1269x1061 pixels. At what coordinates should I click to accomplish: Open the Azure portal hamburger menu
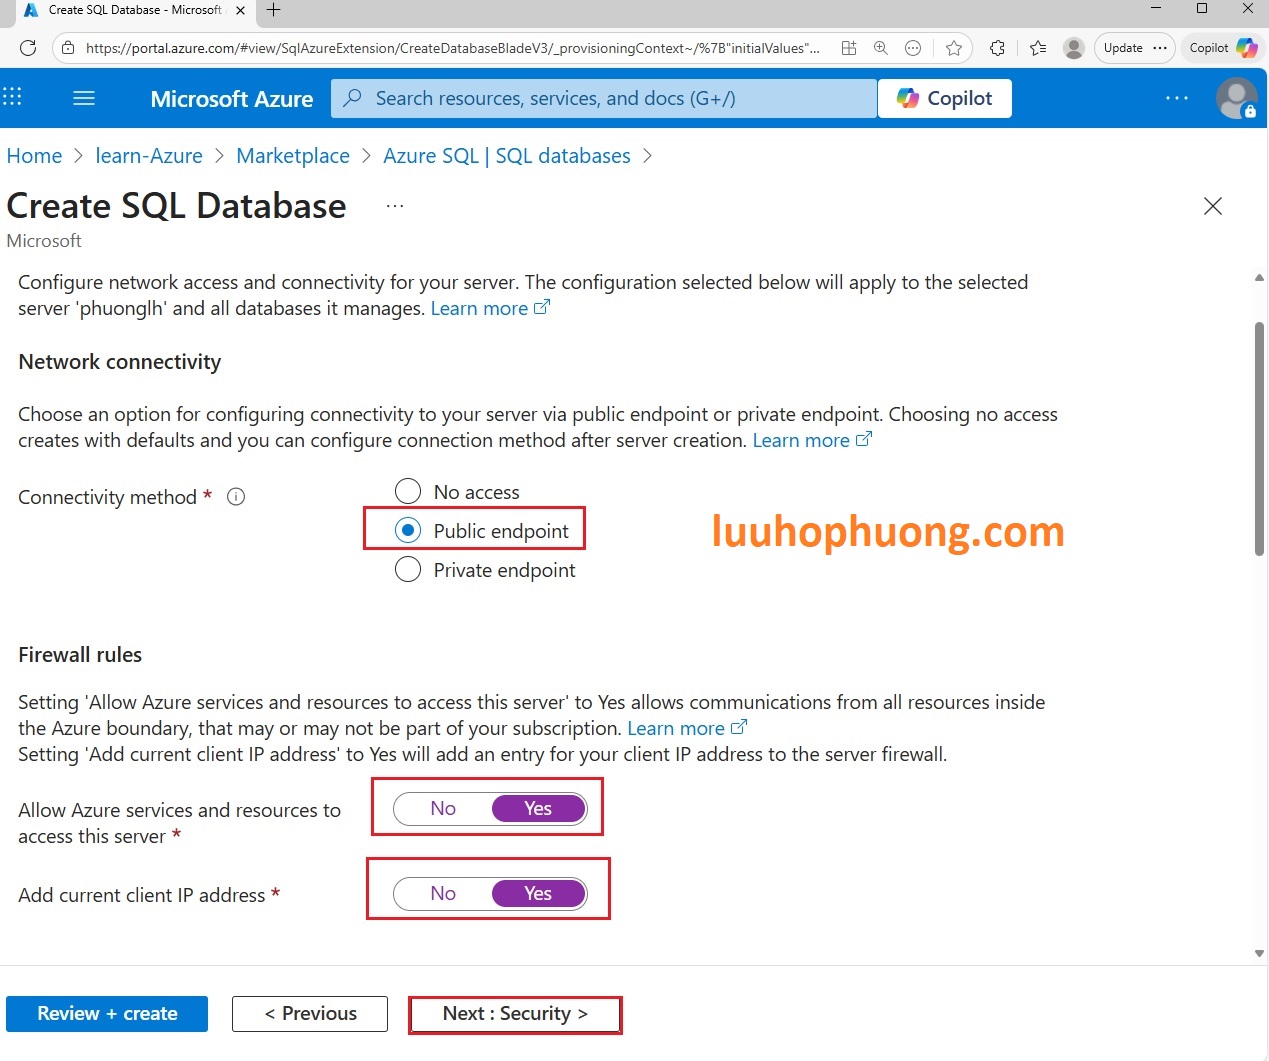click(x=84, y=98)
